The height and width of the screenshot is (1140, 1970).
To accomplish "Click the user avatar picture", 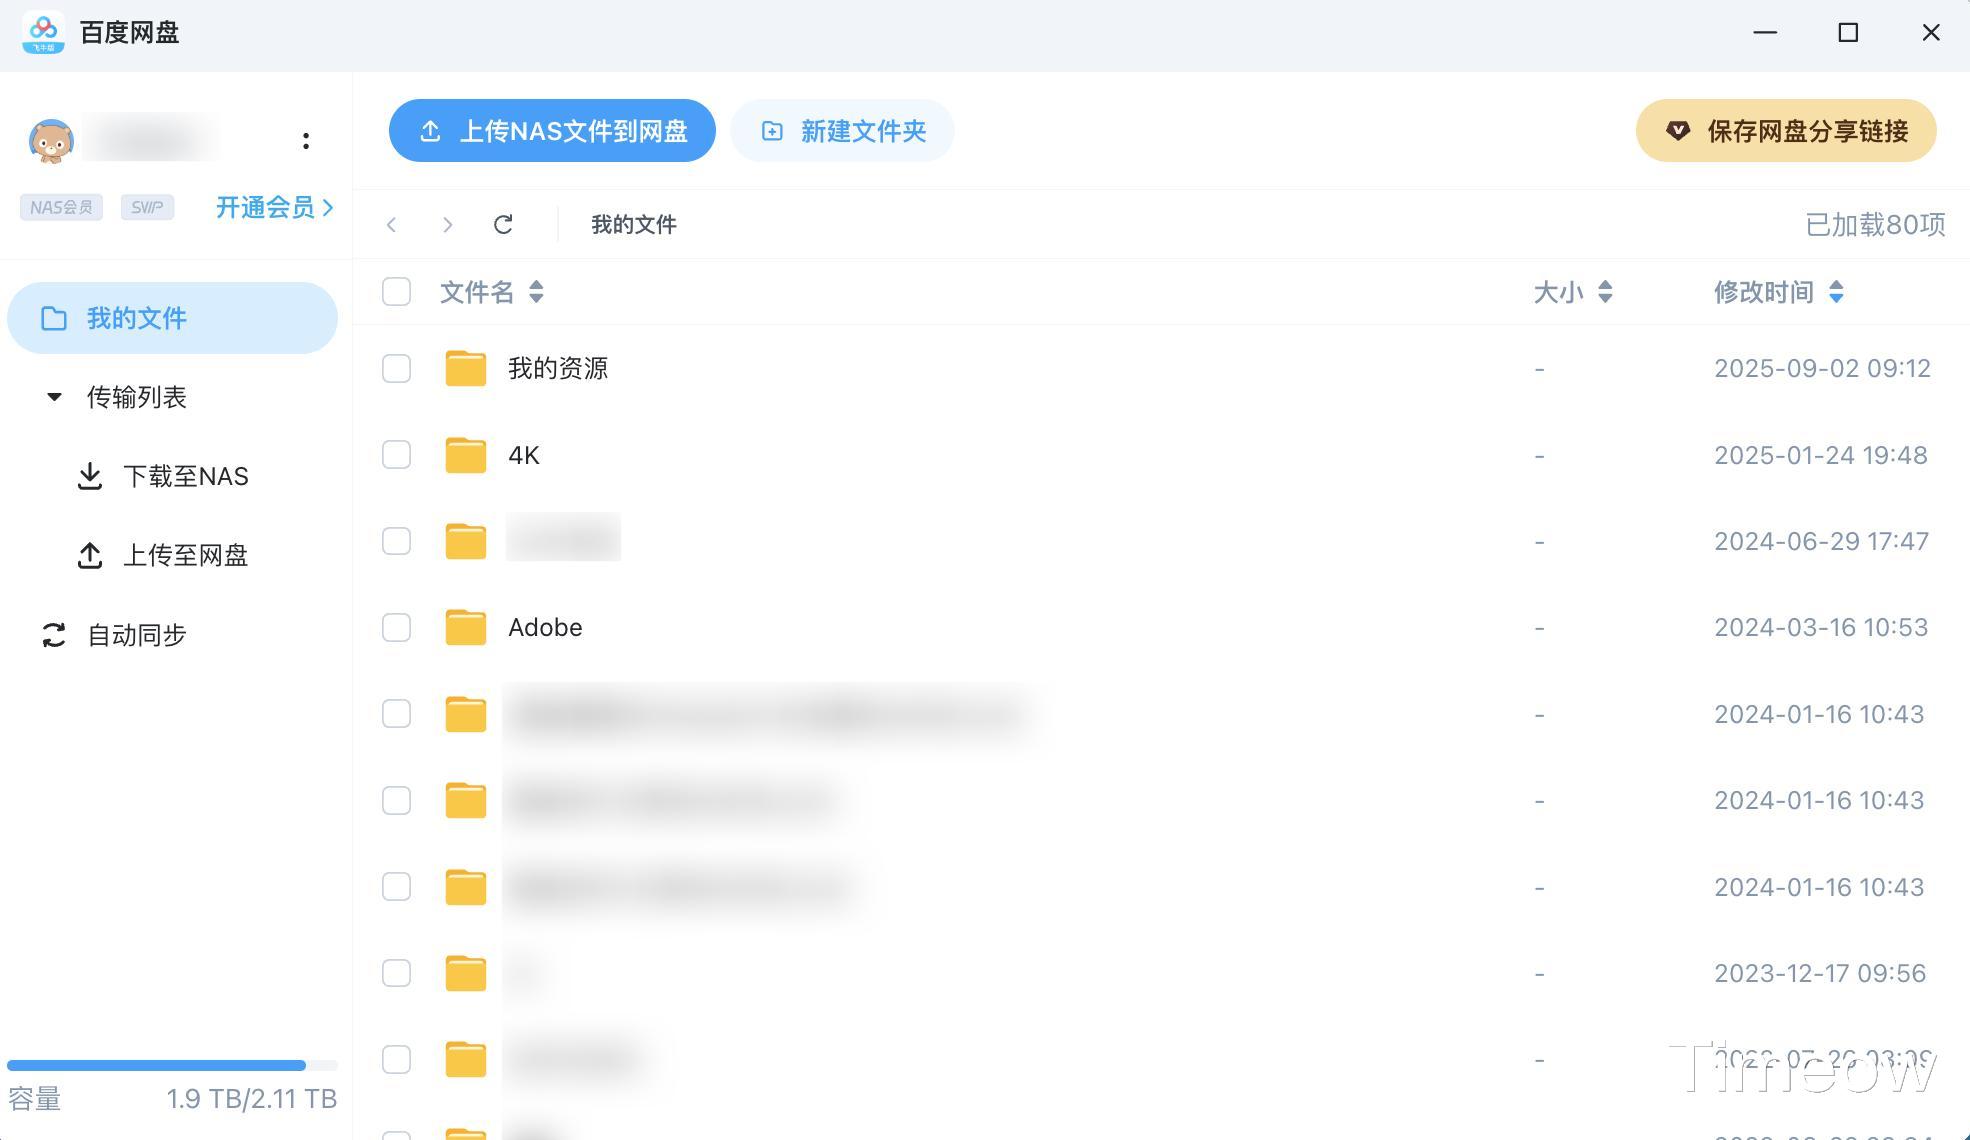I will [x=51, y=141].
